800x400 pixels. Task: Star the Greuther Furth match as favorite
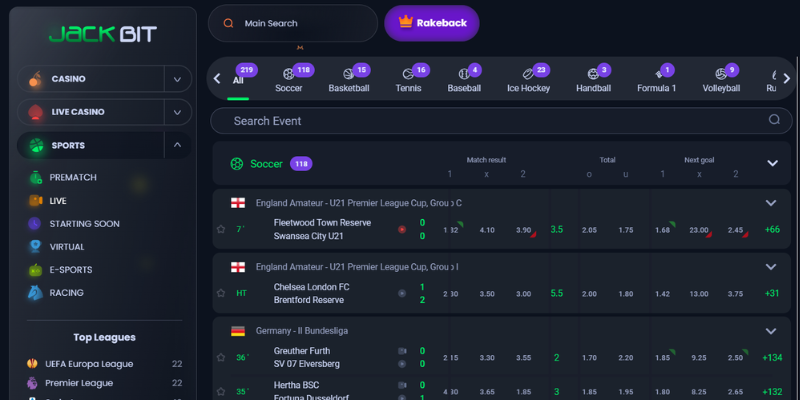pos(221,357)
